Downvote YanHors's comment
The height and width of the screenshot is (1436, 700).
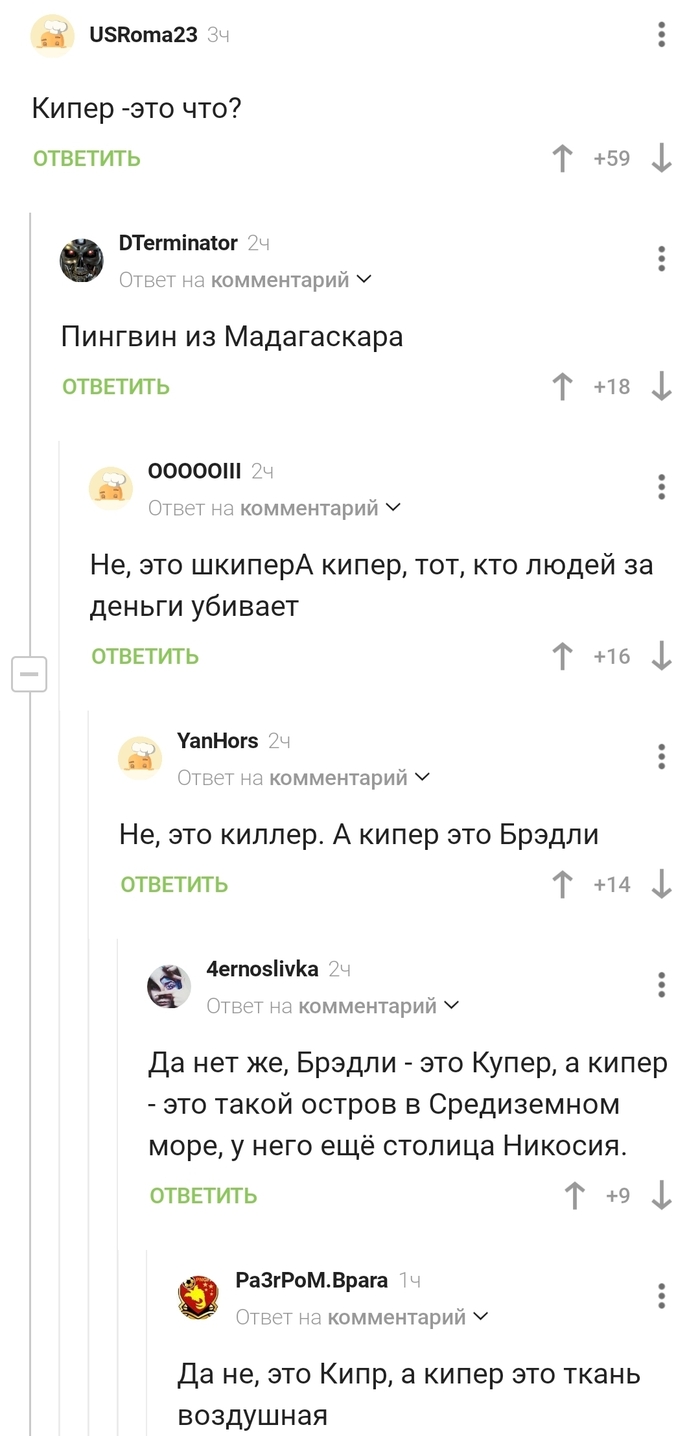661,884
